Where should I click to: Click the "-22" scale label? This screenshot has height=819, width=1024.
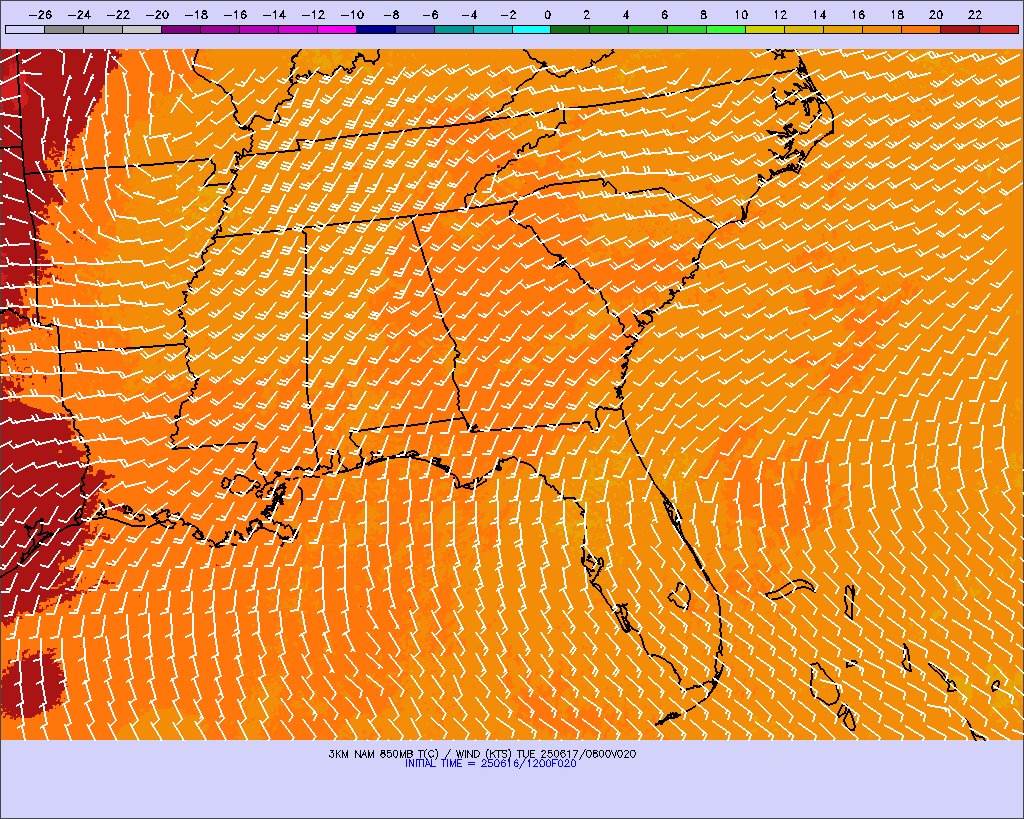point(118,15)
